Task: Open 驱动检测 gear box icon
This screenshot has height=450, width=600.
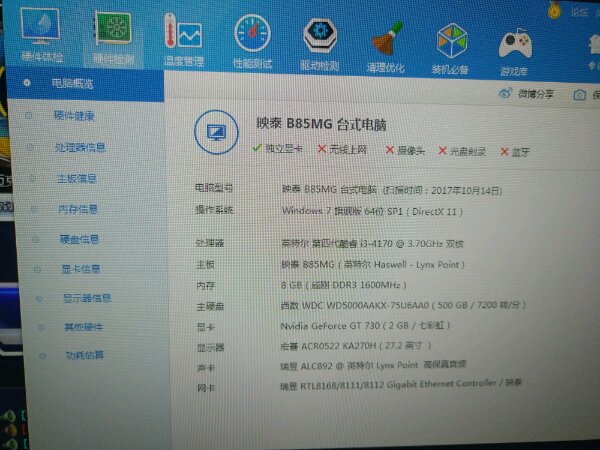Action: click(320, 35)
